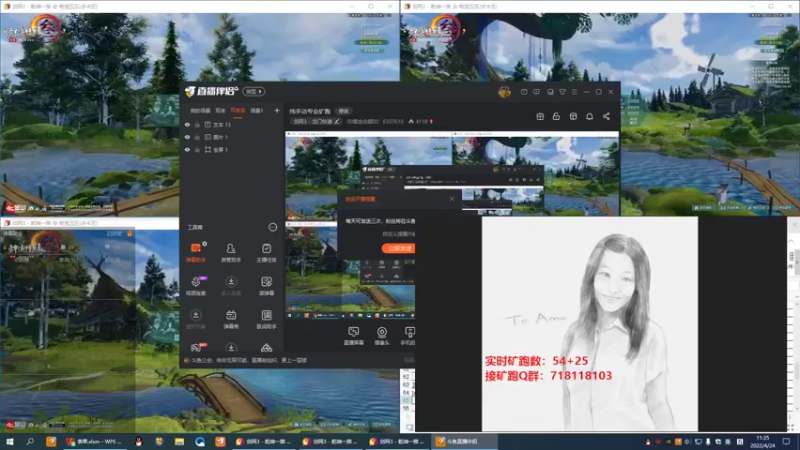Click the pencil sketch portrait in the preview
Screen dimensions: 800x450
click(590, 323)
